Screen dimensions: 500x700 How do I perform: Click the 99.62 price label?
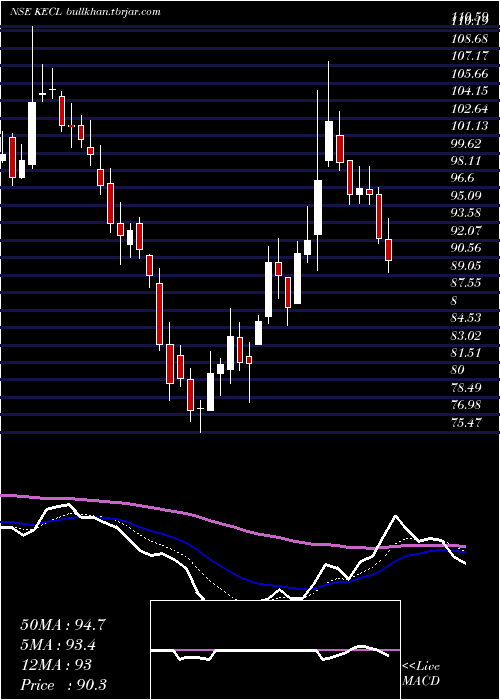tap(466, 143)
